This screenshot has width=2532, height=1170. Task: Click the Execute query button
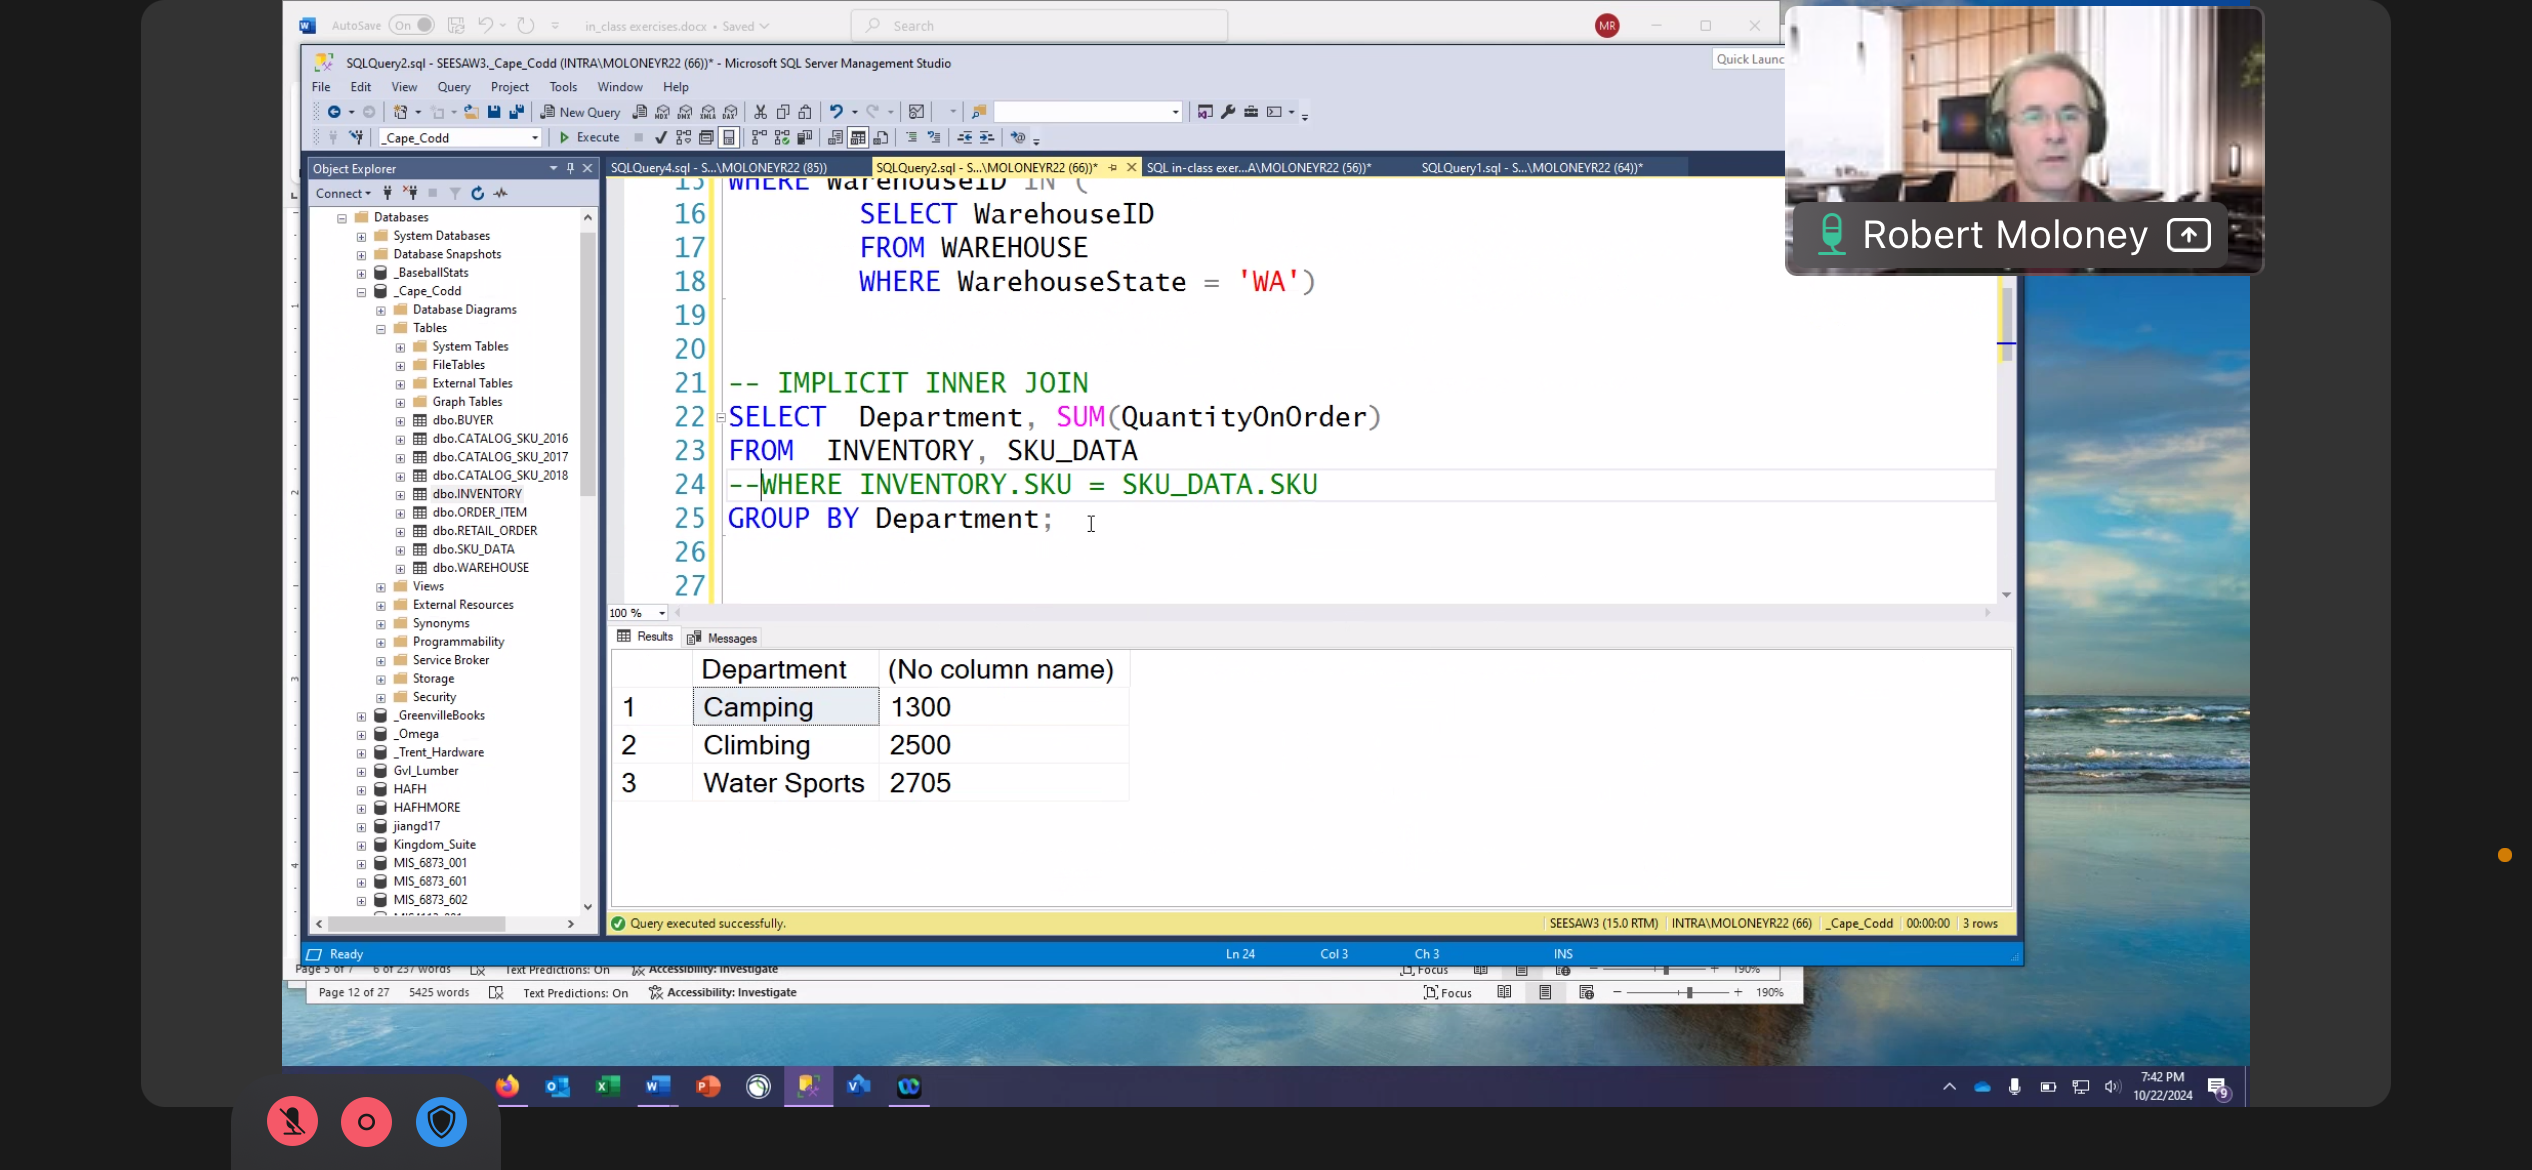(x=589, y=137)
